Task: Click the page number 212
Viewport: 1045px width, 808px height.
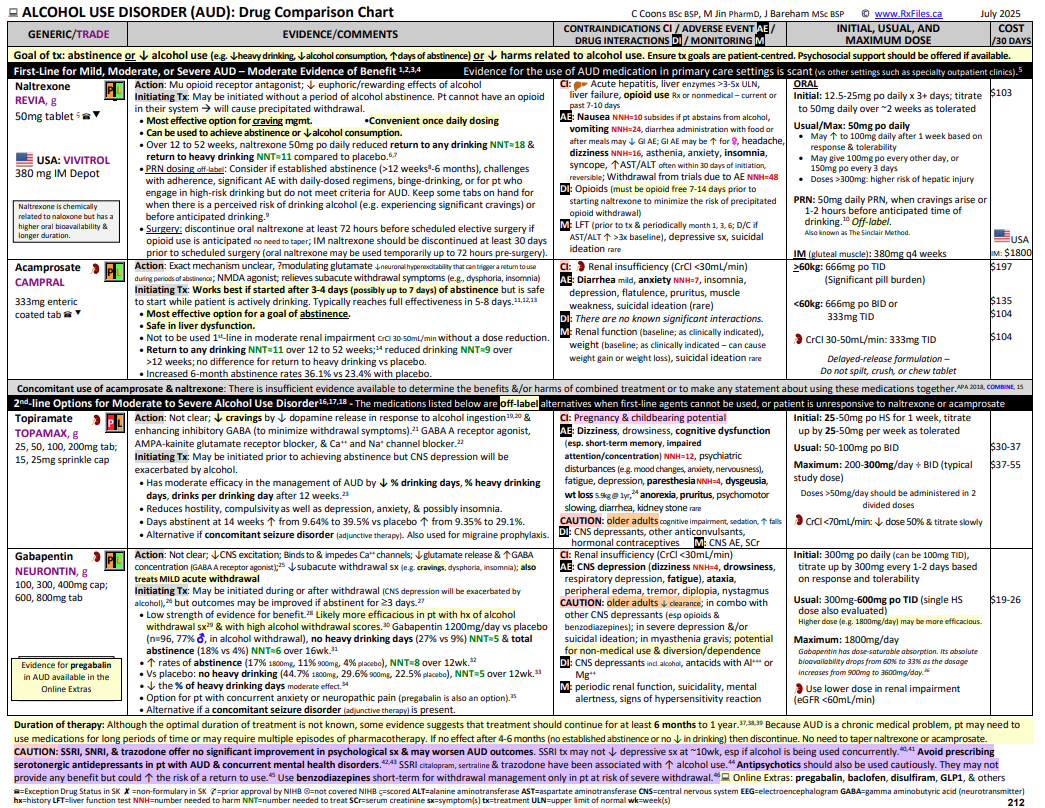Action: pyautogui.click(x=1016, y=802)
